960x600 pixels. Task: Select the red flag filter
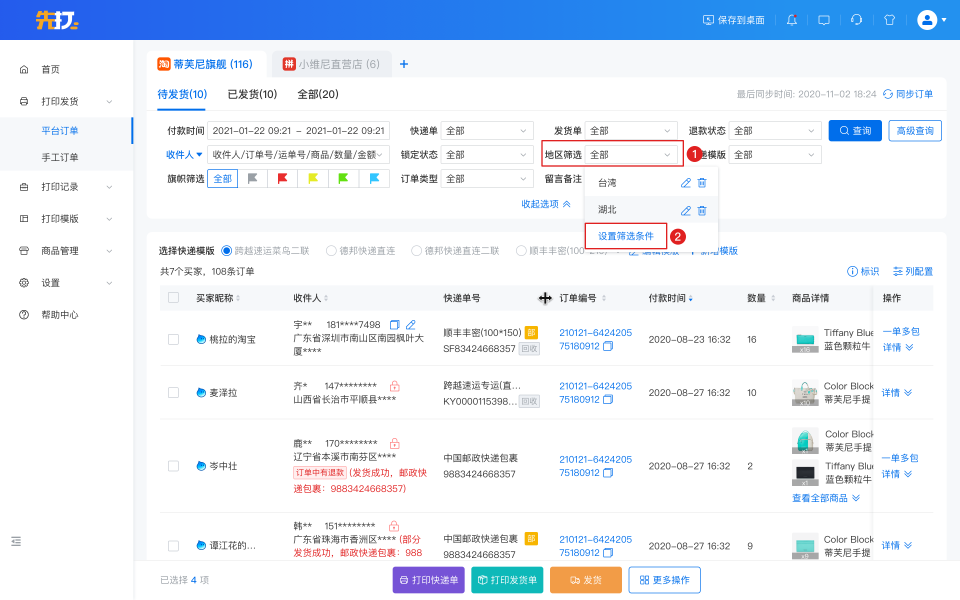point(283,179)
